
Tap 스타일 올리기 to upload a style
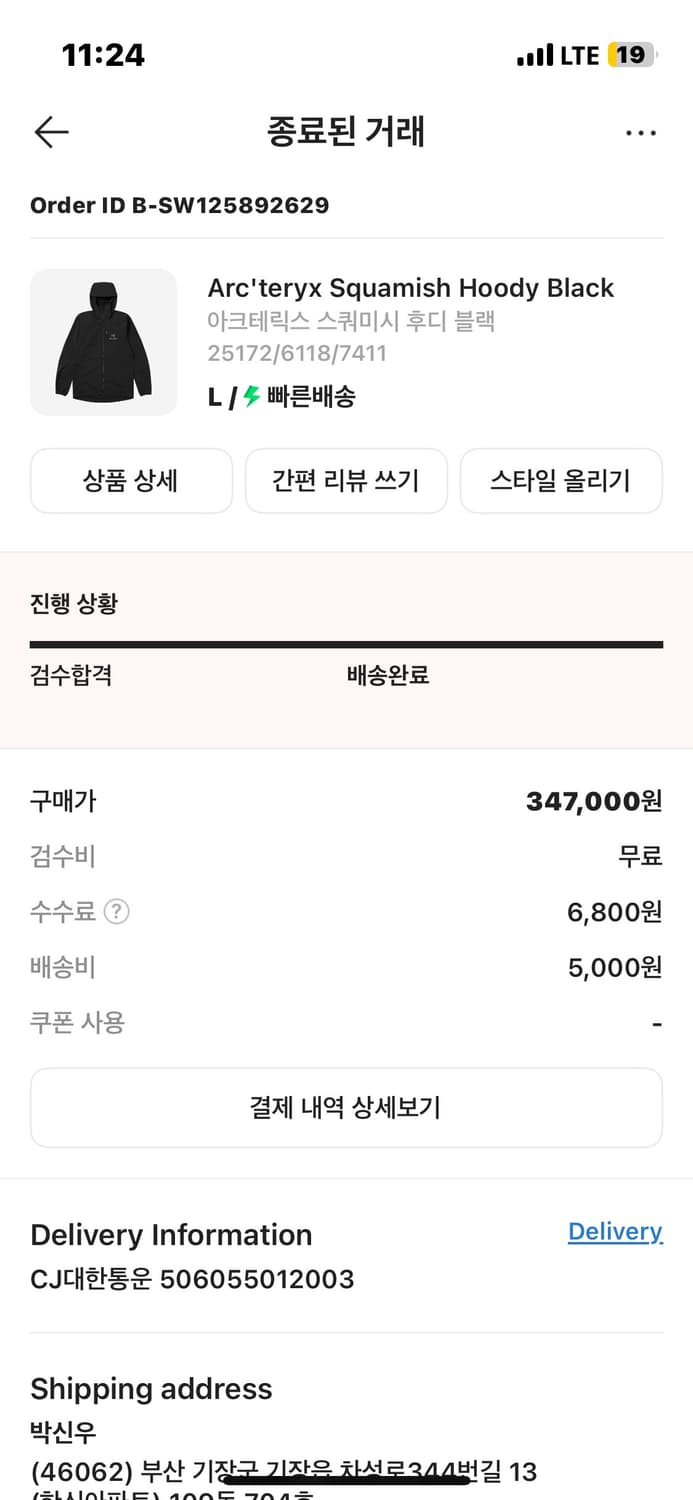point(561,481)
